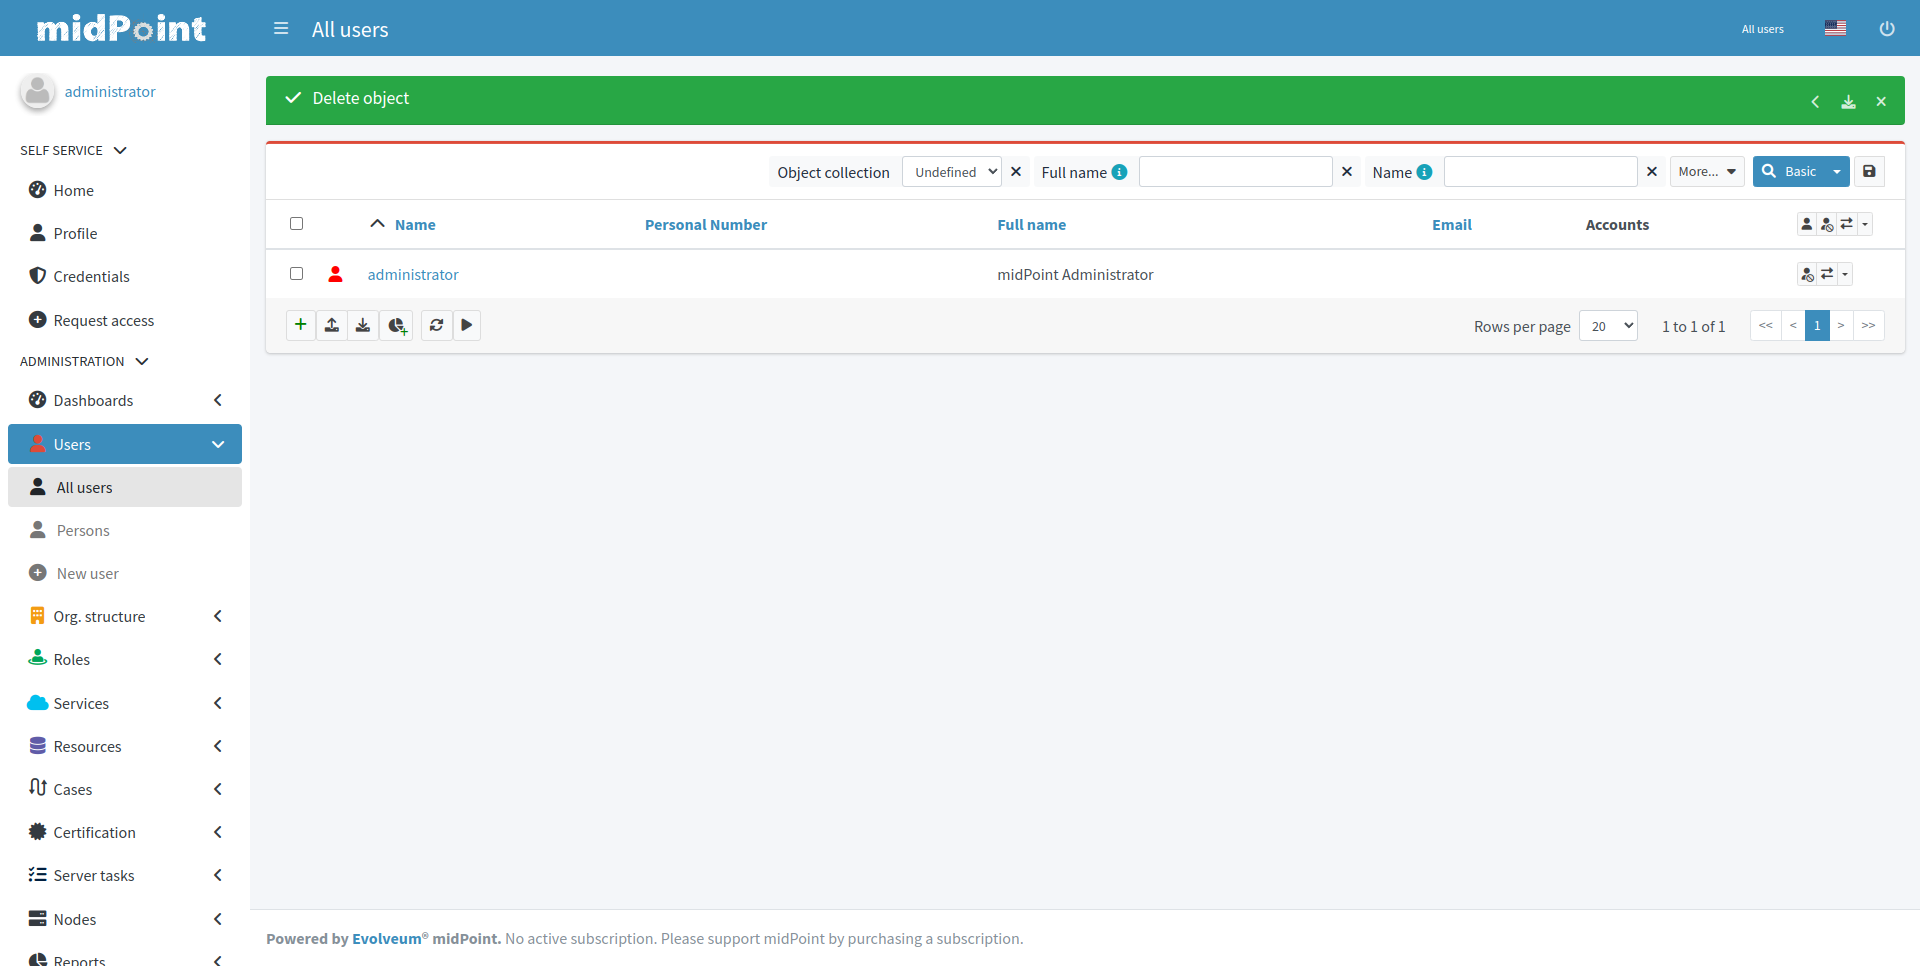Screen dimensions: 1920x966
Task: Click the export download icon below table
Action: [x=363, y=325]
